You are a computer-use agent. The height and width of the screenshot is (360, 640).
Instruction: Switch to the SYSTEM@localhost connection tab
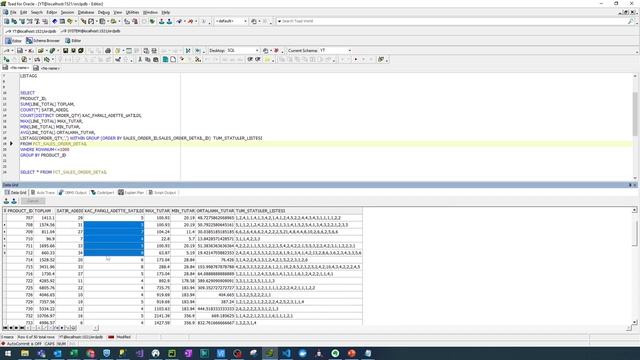[91, 31]
